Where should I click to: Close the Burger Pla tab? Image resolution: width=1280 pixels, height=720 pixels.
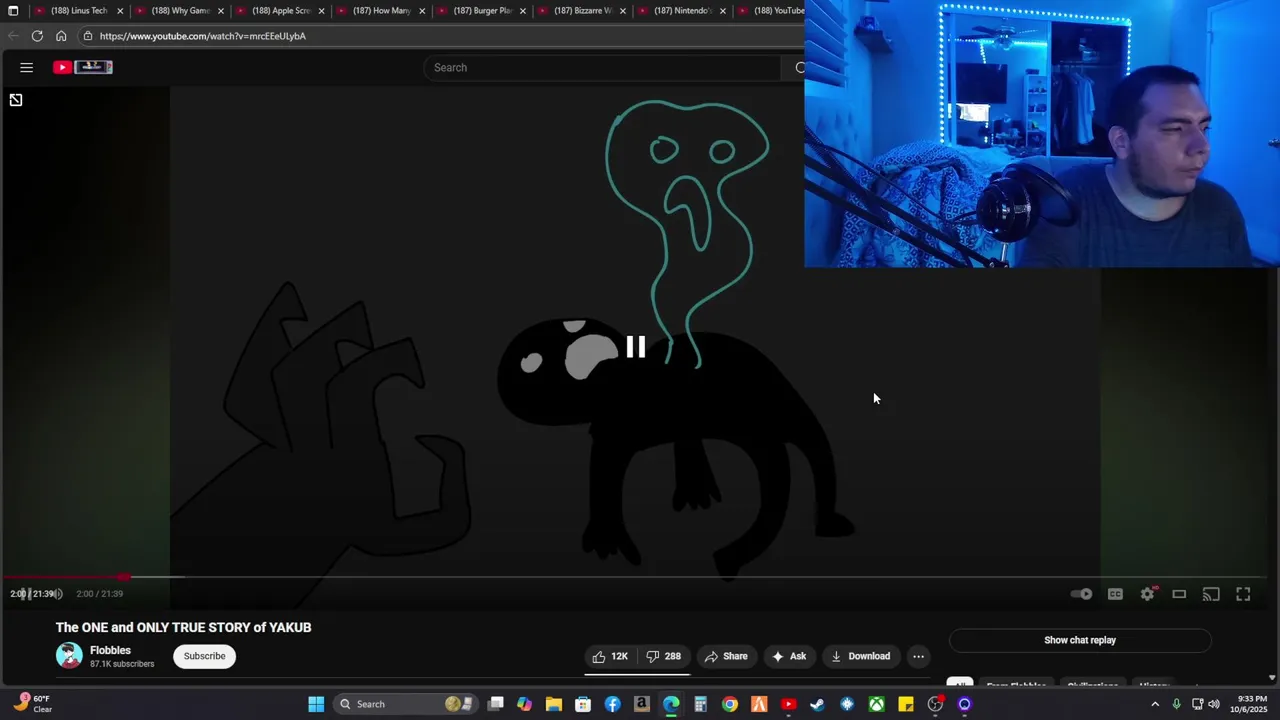(x=522, y=11)
